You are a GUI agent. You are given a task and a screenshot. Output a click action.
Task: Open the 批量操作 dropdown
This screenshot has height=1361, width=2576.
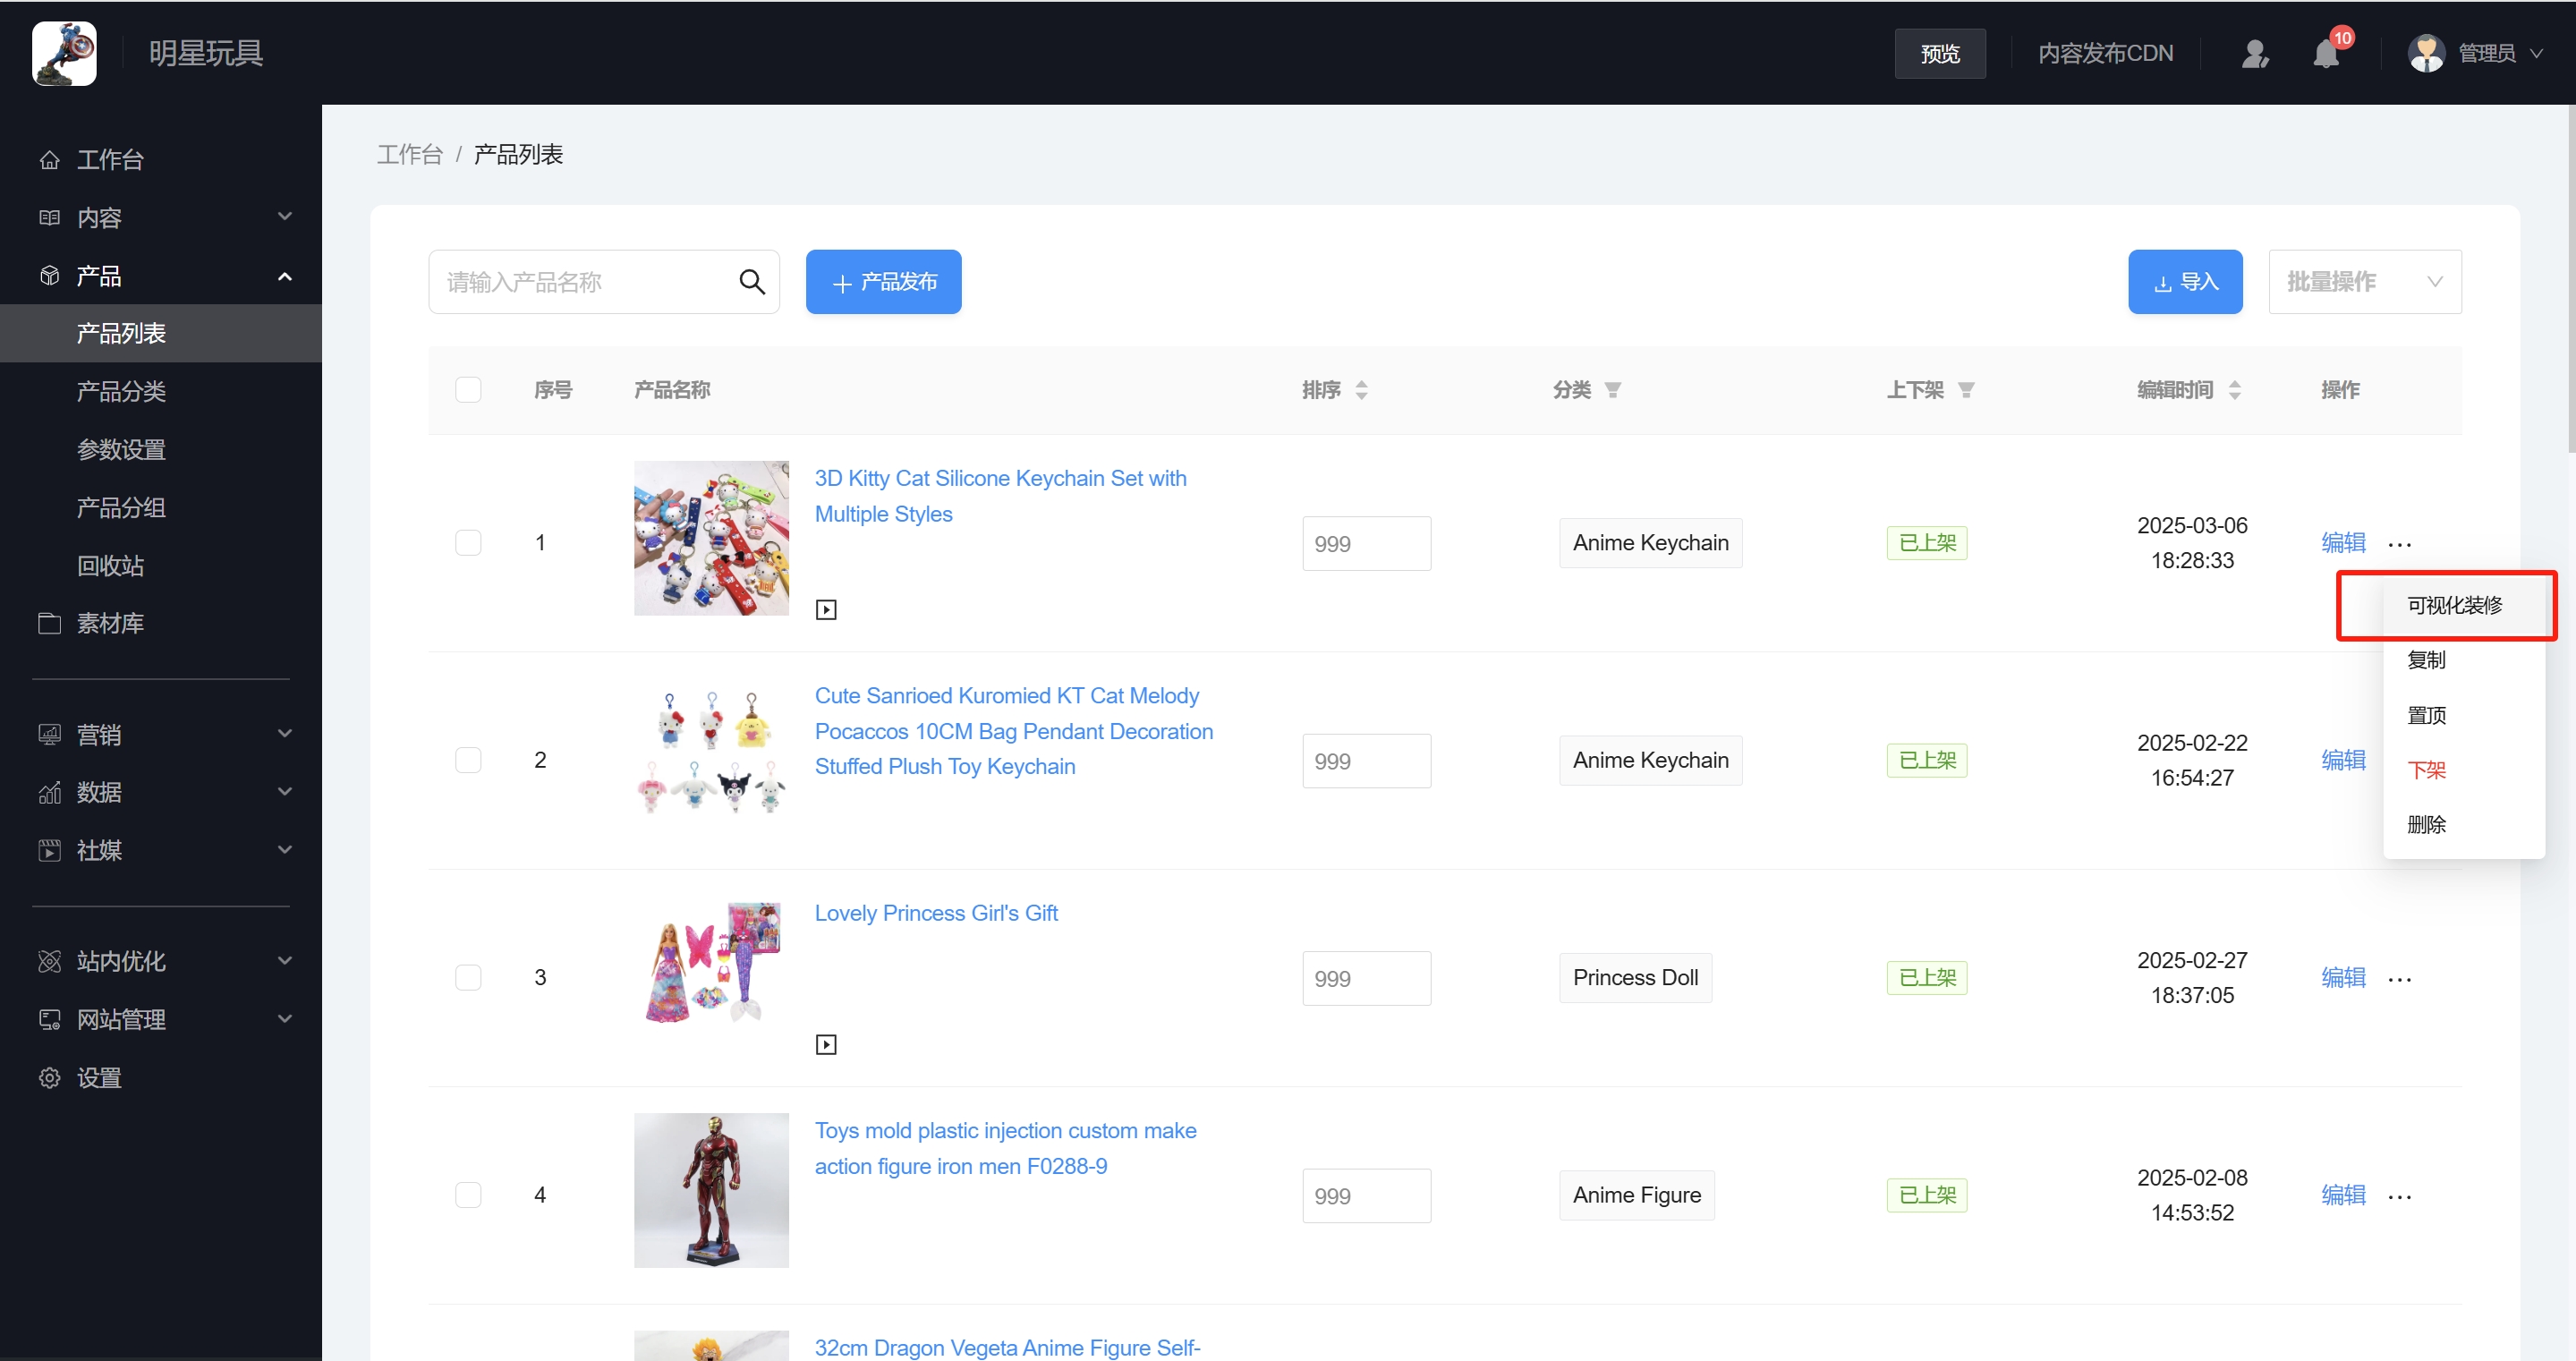click(2364, 282)
